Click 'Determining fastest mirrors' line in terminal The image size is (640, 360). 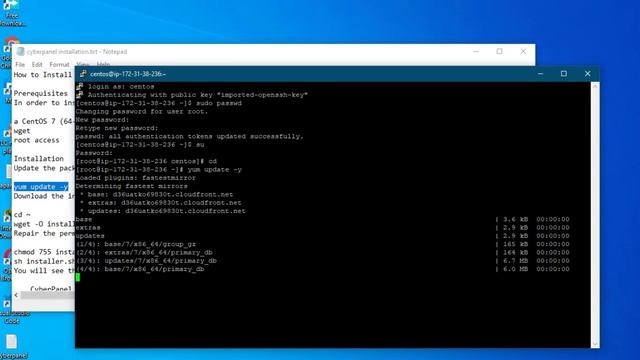(132, 186)
